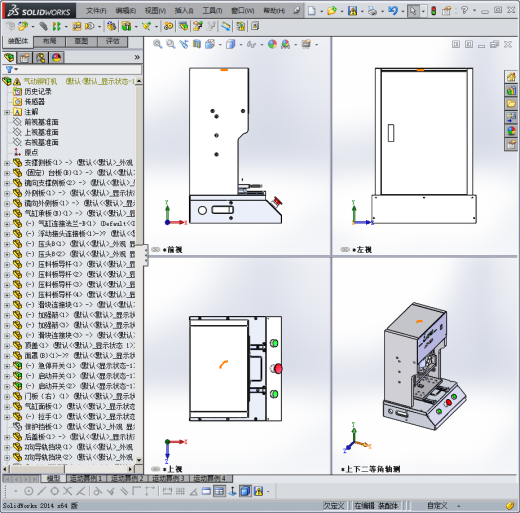Select the 原点 origin item in tree
520x513 pixels.
[31, 152]
